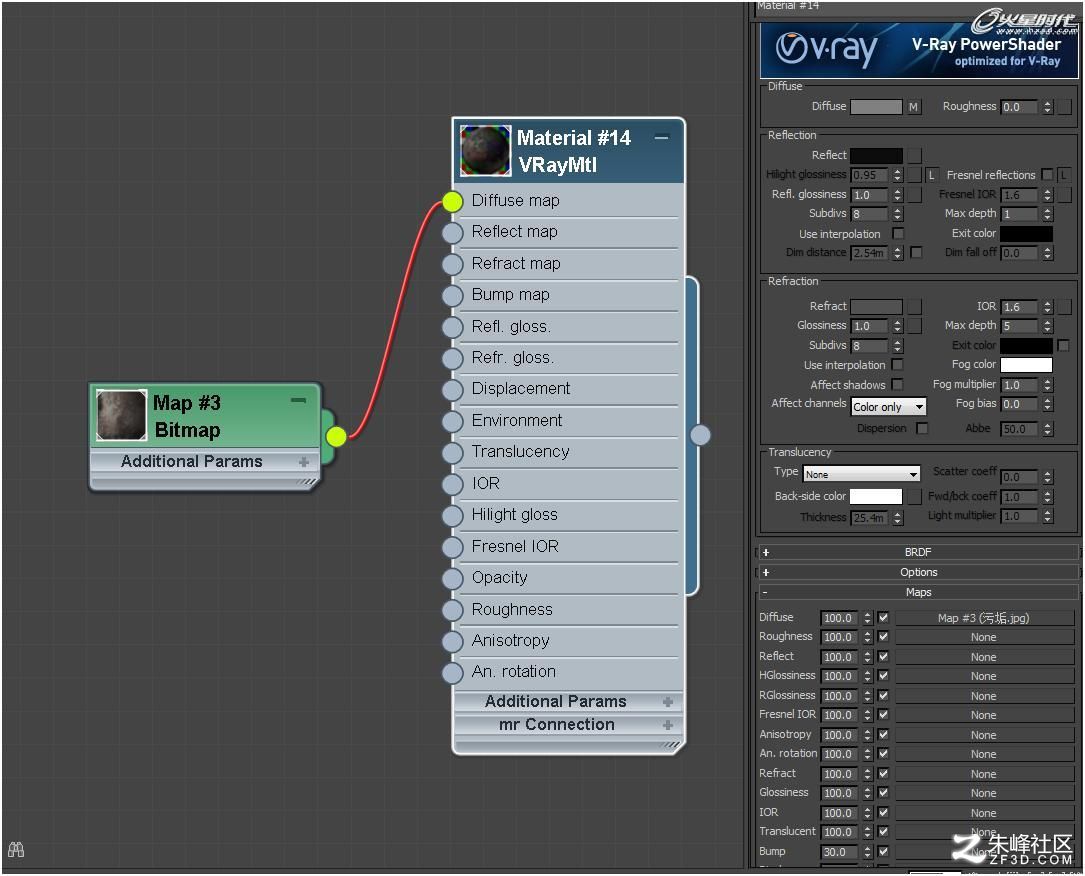Expand Additional Params on Map #3 node
Image resolution: width=1085 pixels, height=876 pixels.
(303, 462)
